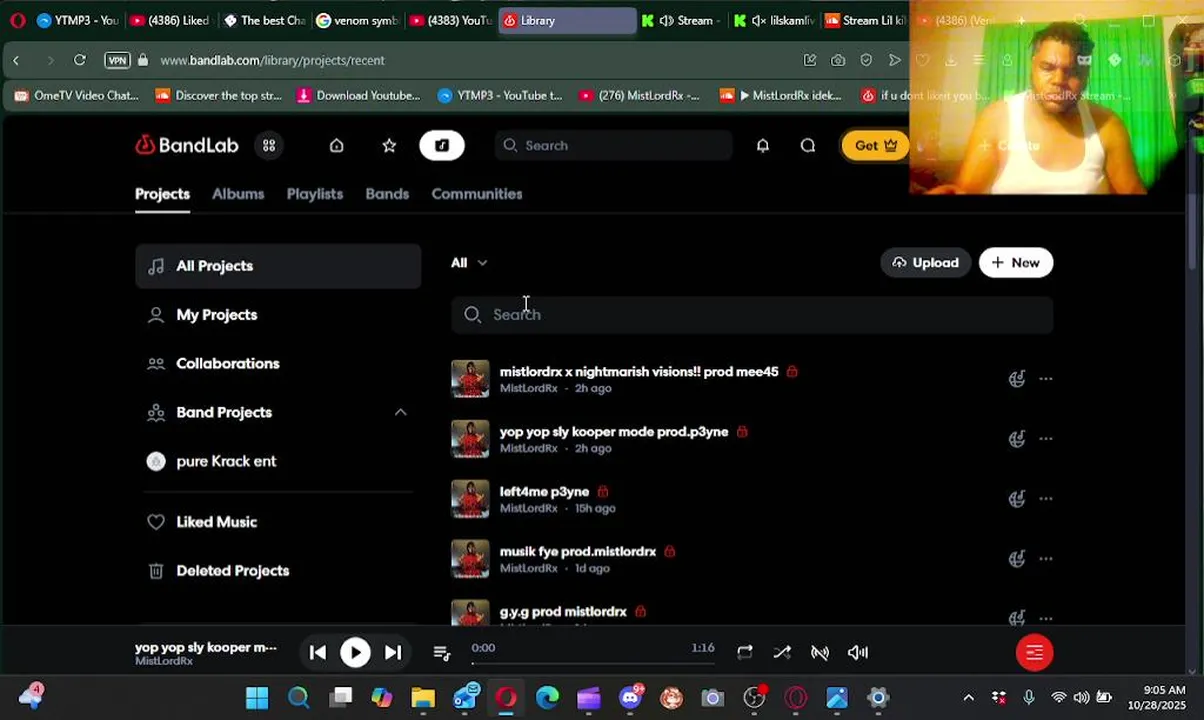This screenshot has height=720, width=1204.
Task: Open more options for yop yop row
Action: (x=1046, y=439)
